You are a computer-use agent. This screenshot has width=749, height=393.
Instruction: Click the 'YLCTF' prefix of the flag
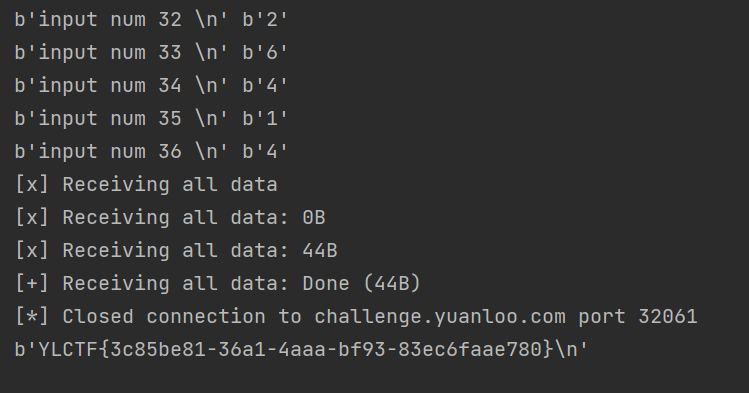(x=68, y=350)
